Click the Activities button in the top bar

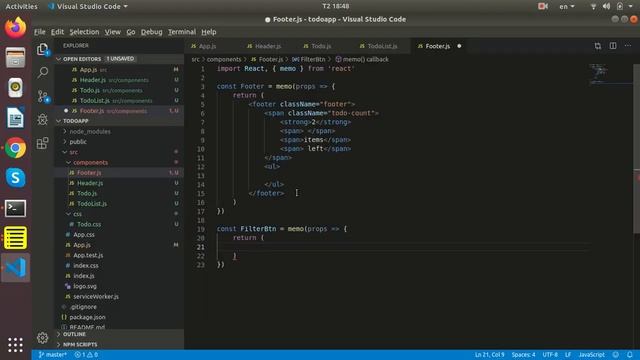tap(21, 6)
